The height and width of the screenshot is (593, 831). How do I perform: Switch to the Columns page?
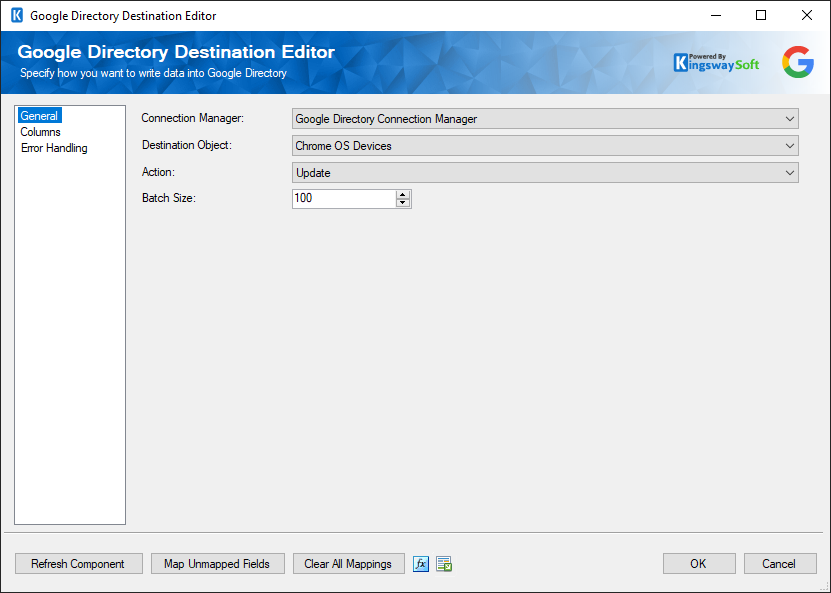pyautogui.click(x=40, y=132)
